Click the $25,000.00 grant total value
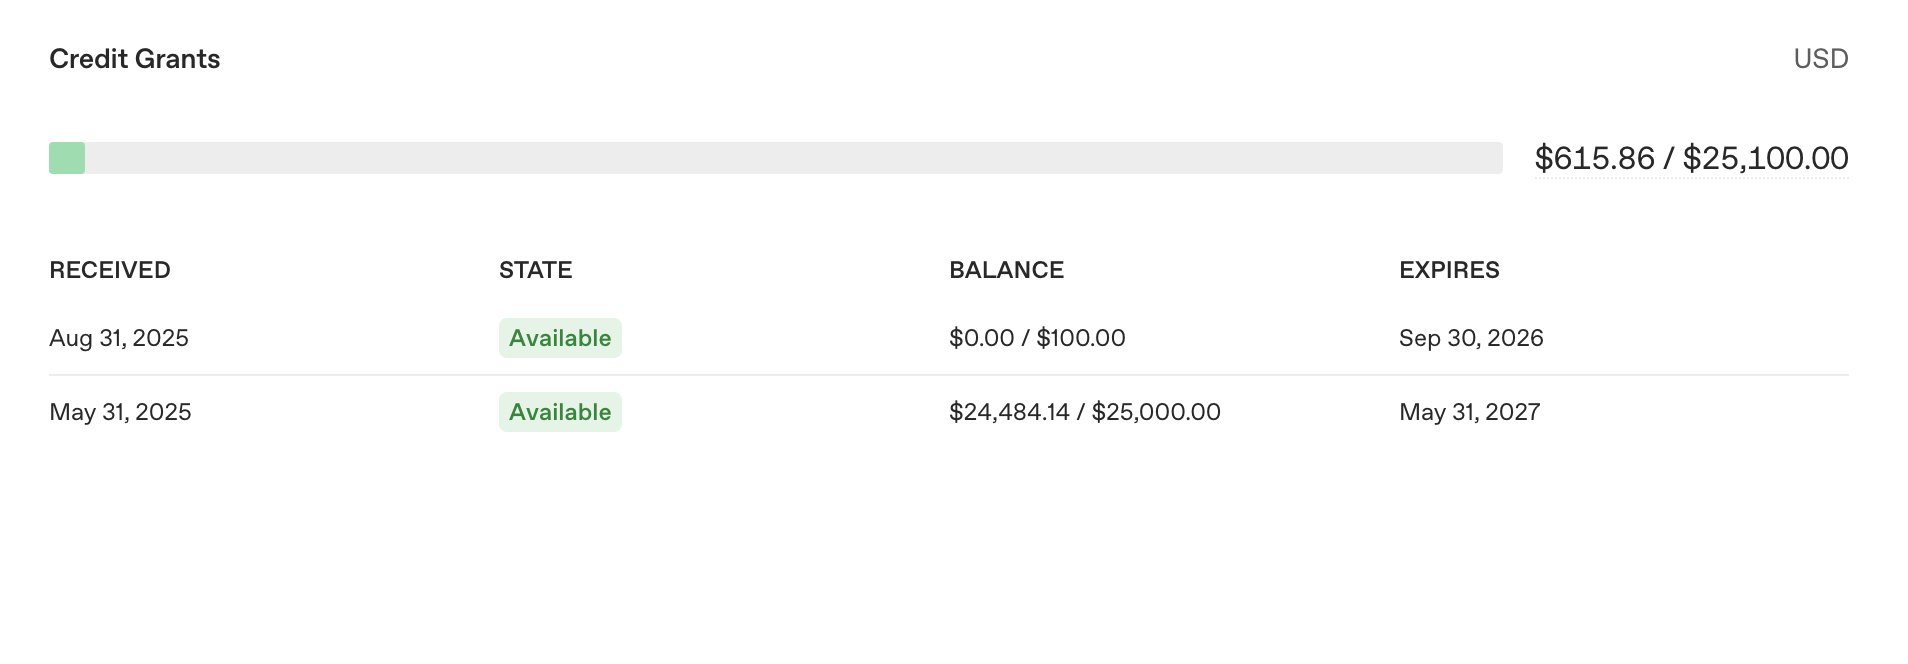 tap(1156, 412)
